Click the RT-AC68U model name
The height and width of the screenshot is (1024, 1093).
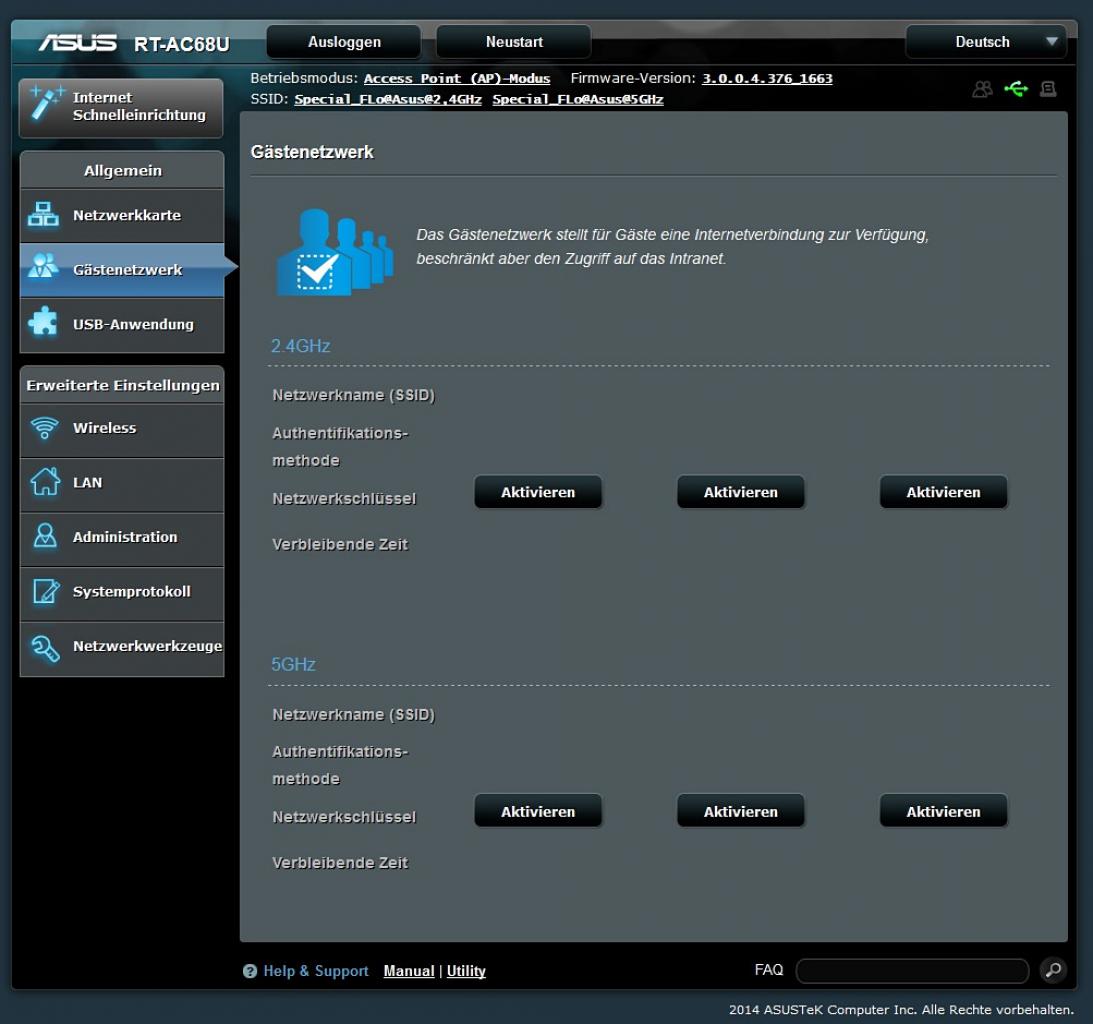(181, 44)
